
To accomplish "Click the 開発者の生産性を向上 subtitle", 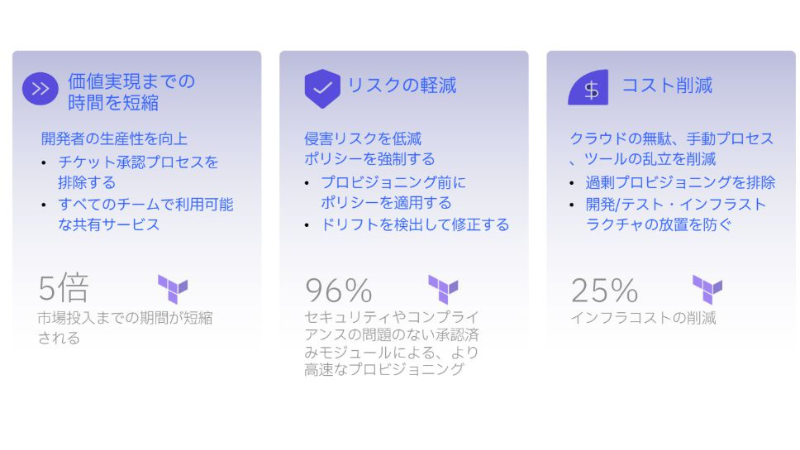I will click(114, 139).
